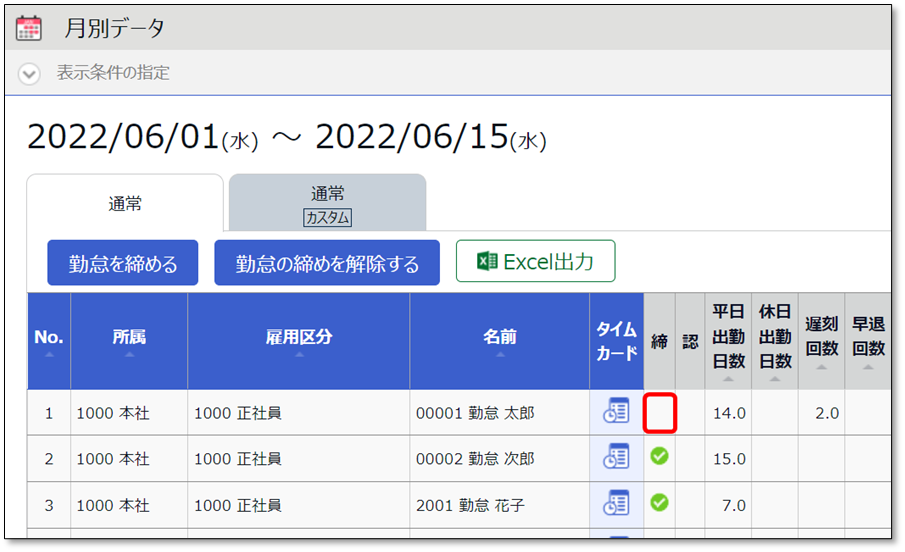Click the Excel icon in export button
The height and width of the screenshot is (552, 905).
(x=487, y=262)
